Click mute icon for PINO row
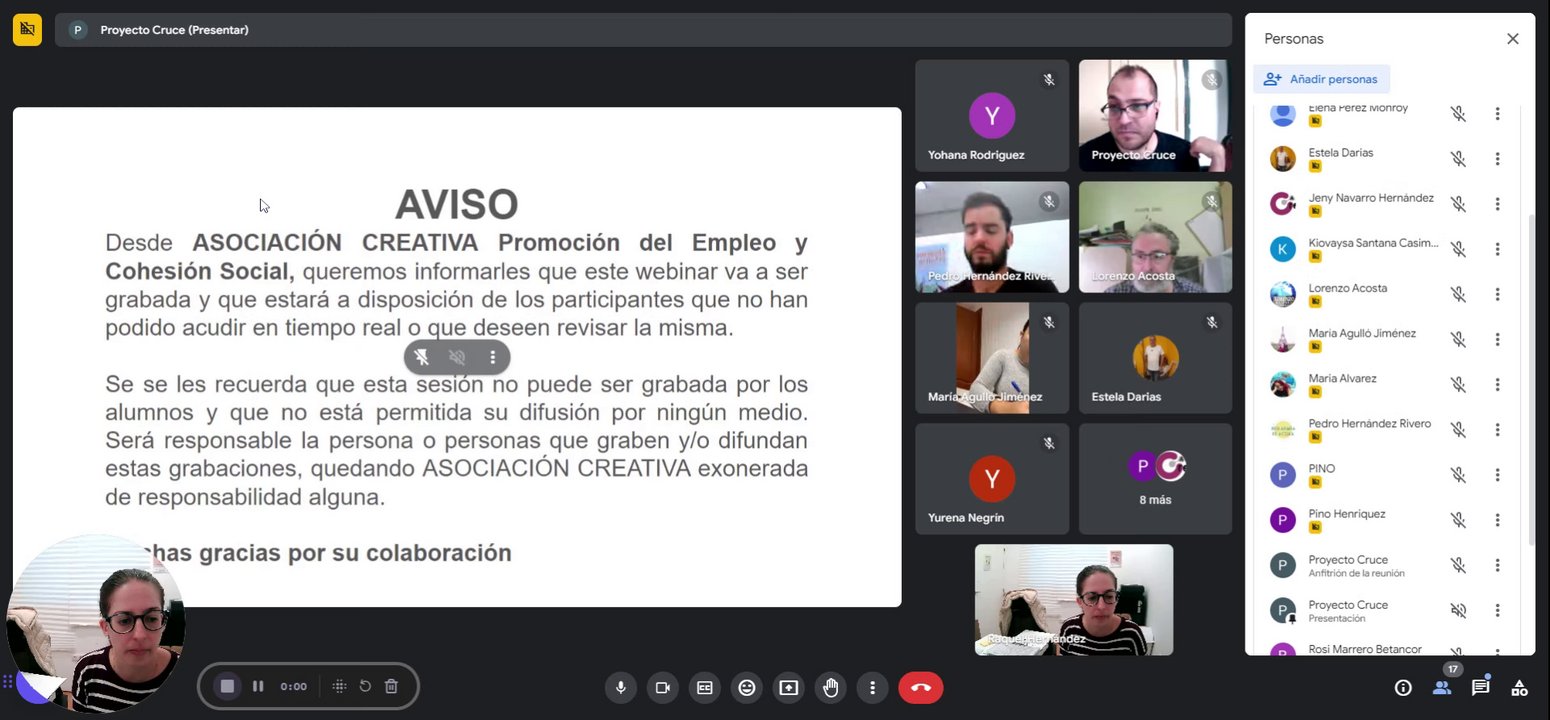The height and width of the screenshot is (720, 1550). (1458, 475)
